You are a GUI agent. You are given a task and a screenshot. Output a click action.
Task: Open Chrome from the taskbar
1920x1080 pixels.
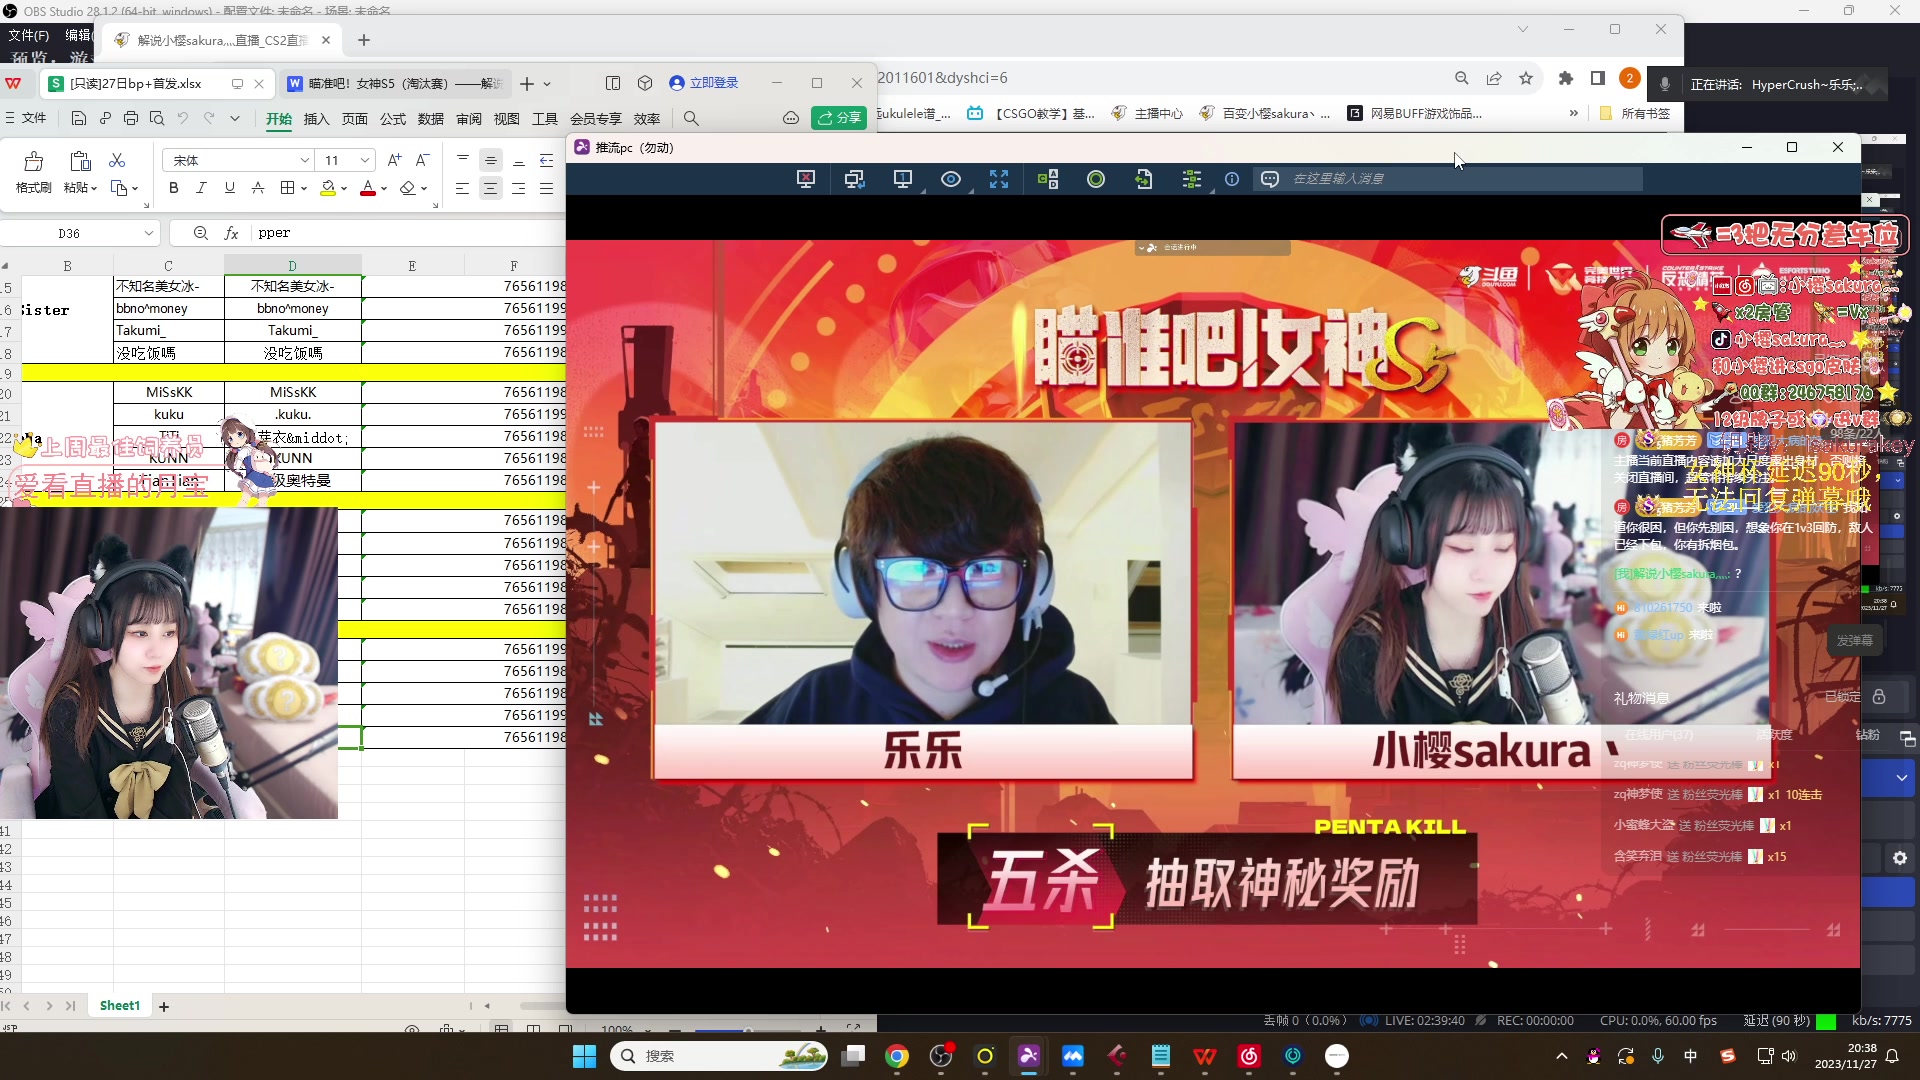point(897,1056)
